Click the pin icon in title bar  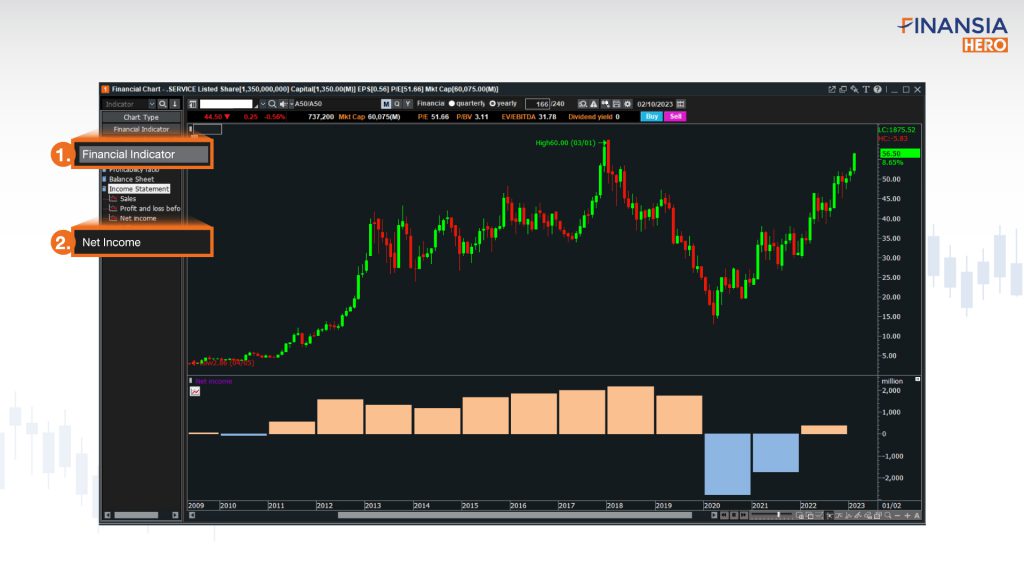pos(854,89)
